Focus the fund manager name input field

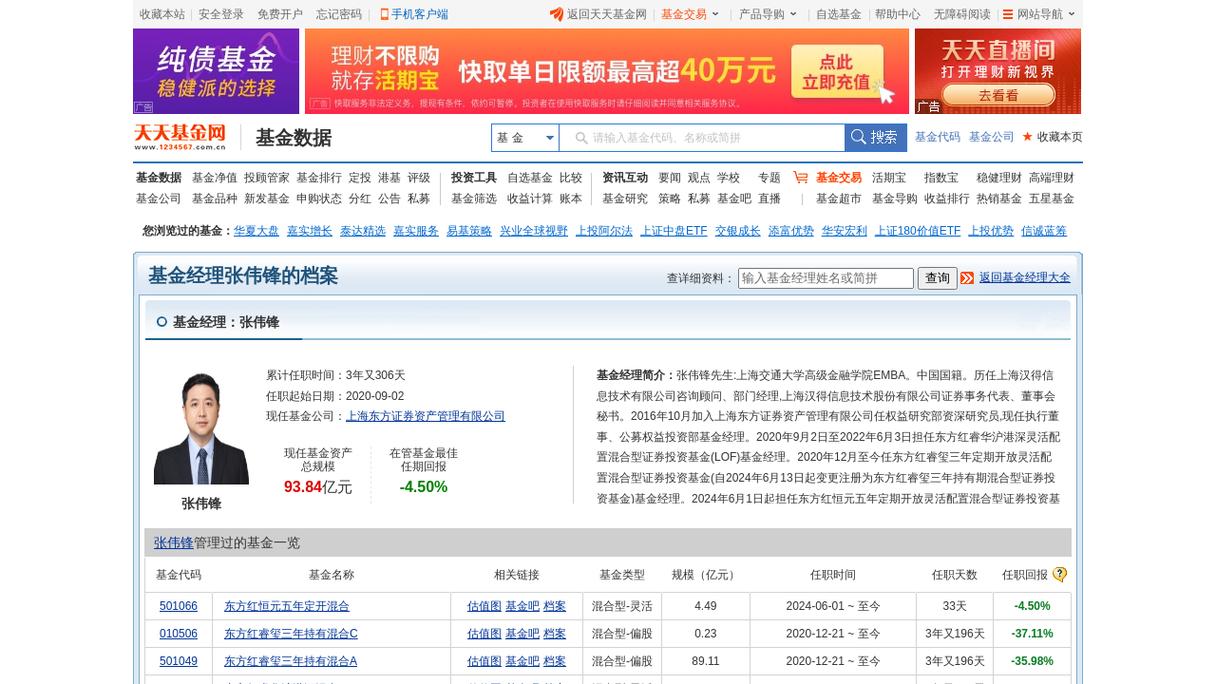(x=826, y=278)
